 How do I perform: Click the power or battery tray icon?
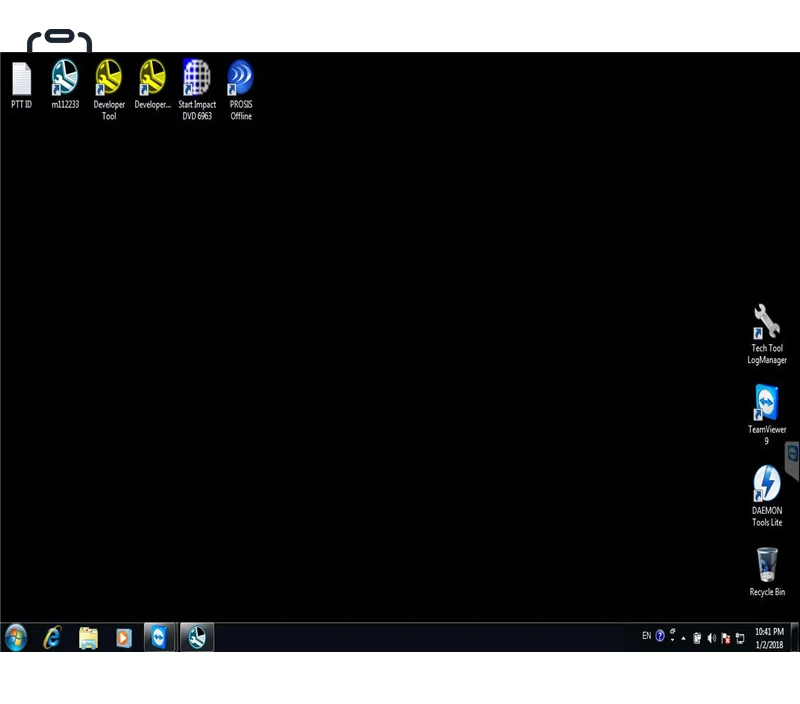click(x=697, y=638)
